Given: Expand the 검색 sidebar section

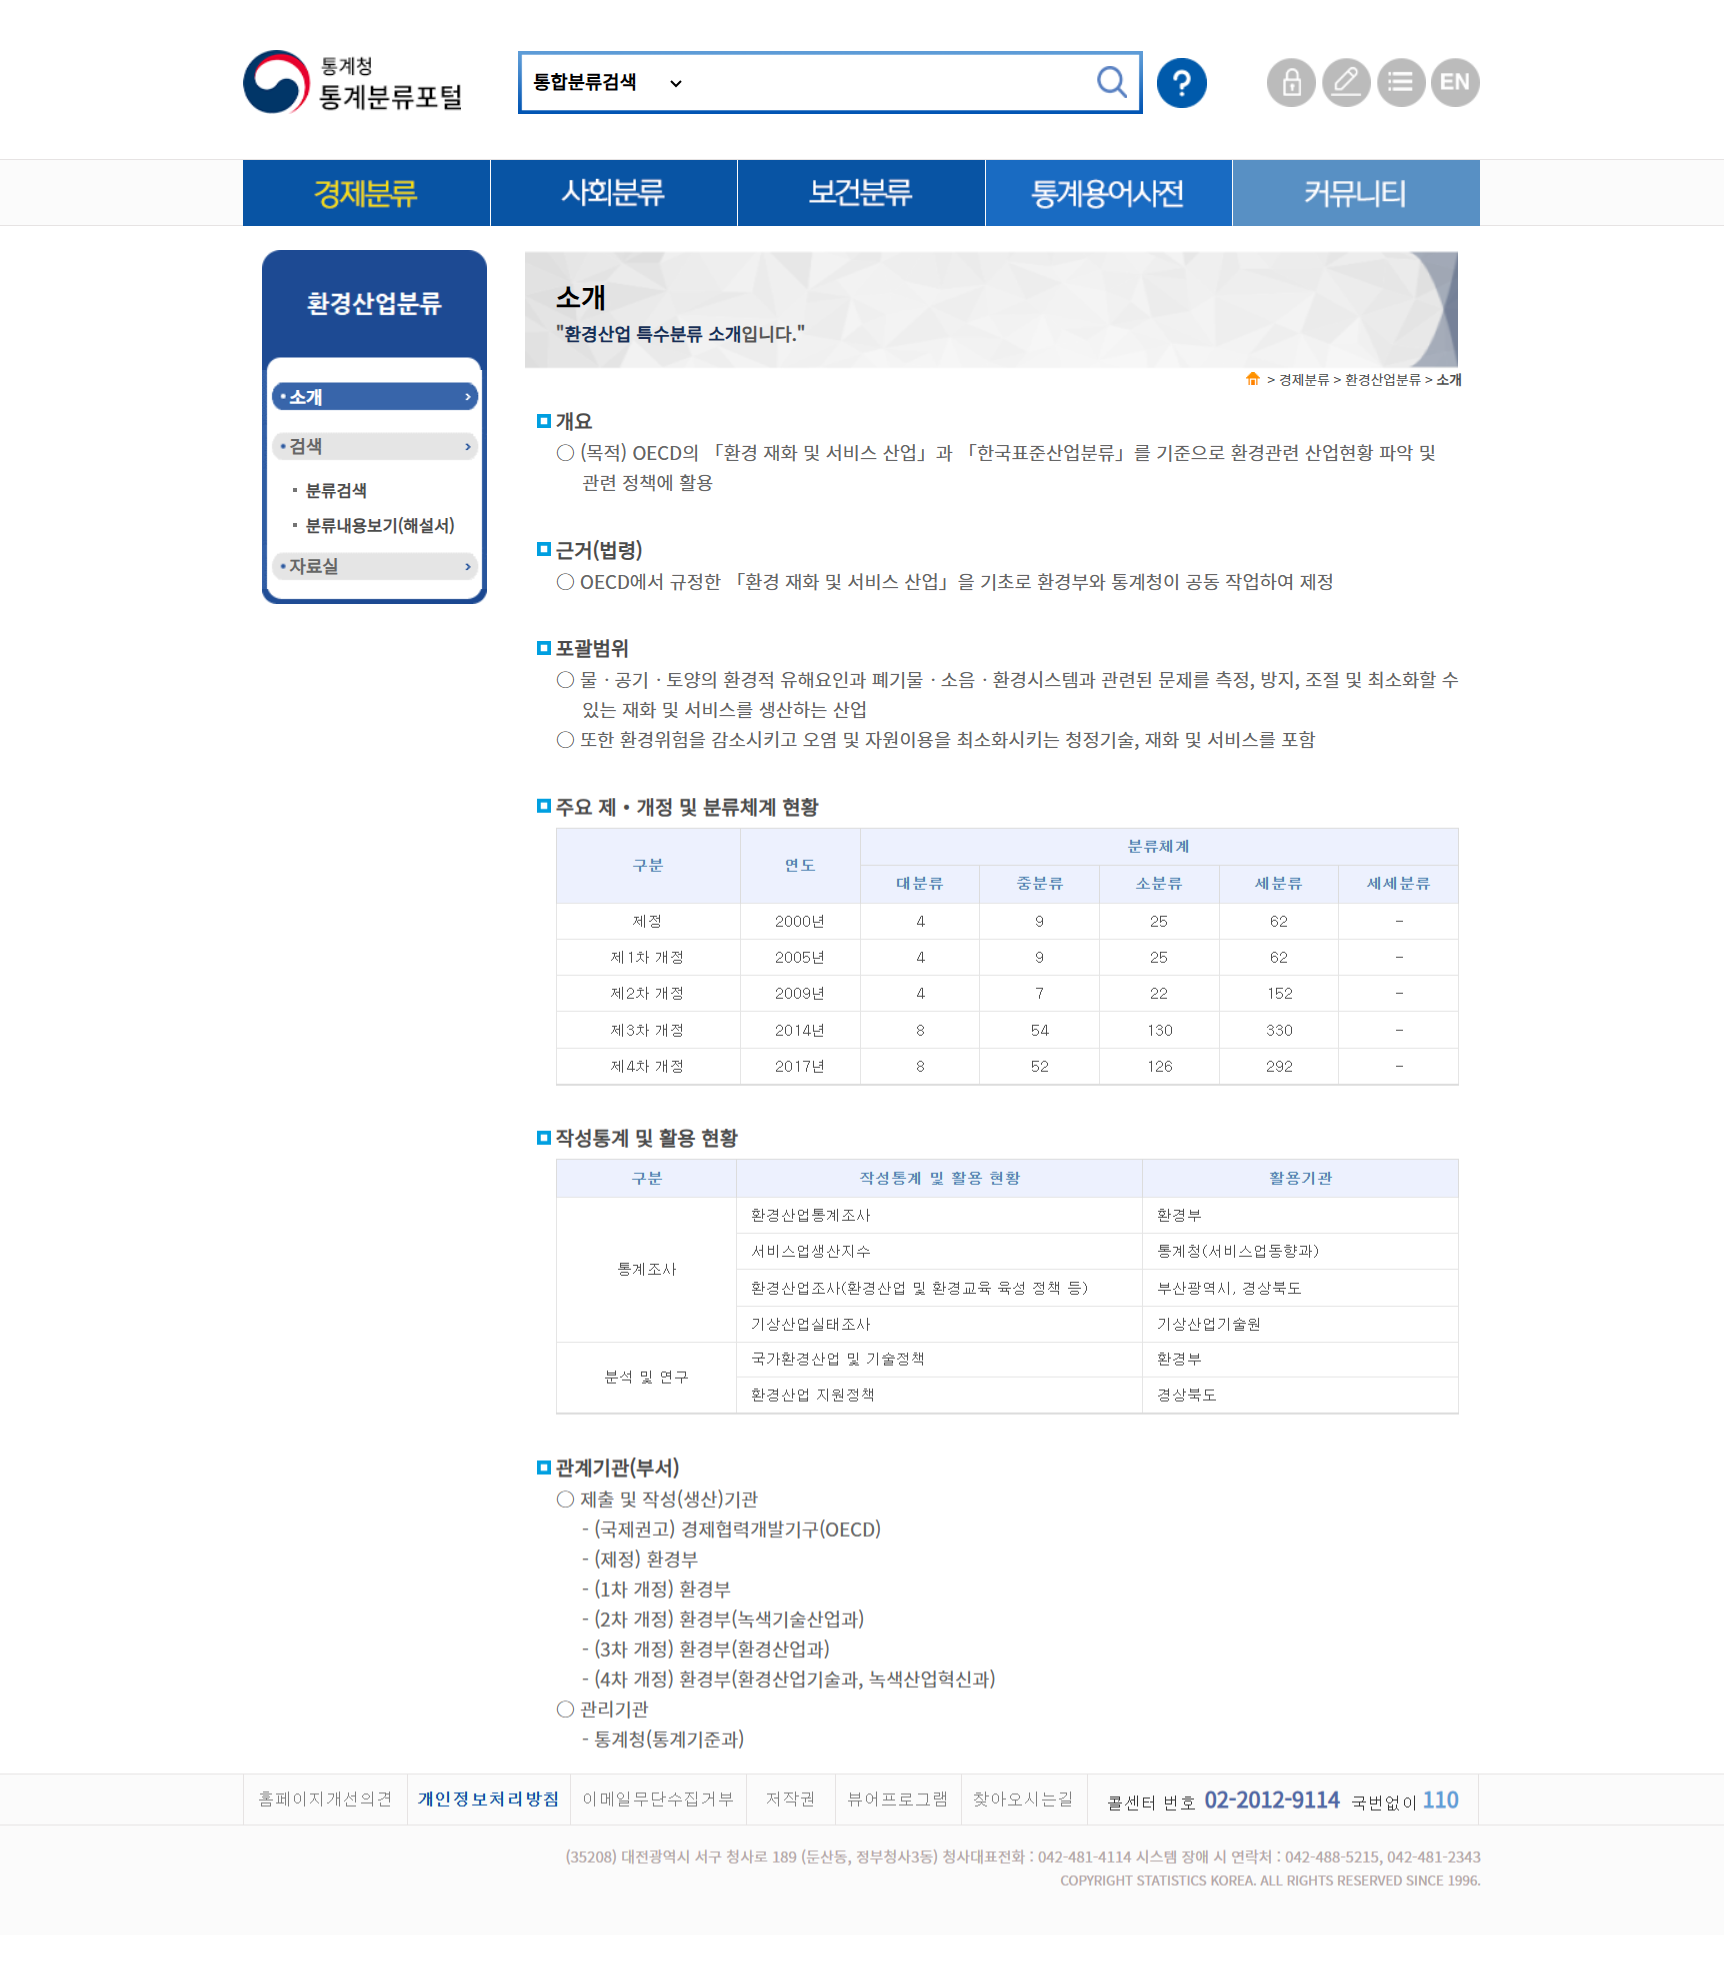Looking at the screenshot, I should (x=374, y=446).
